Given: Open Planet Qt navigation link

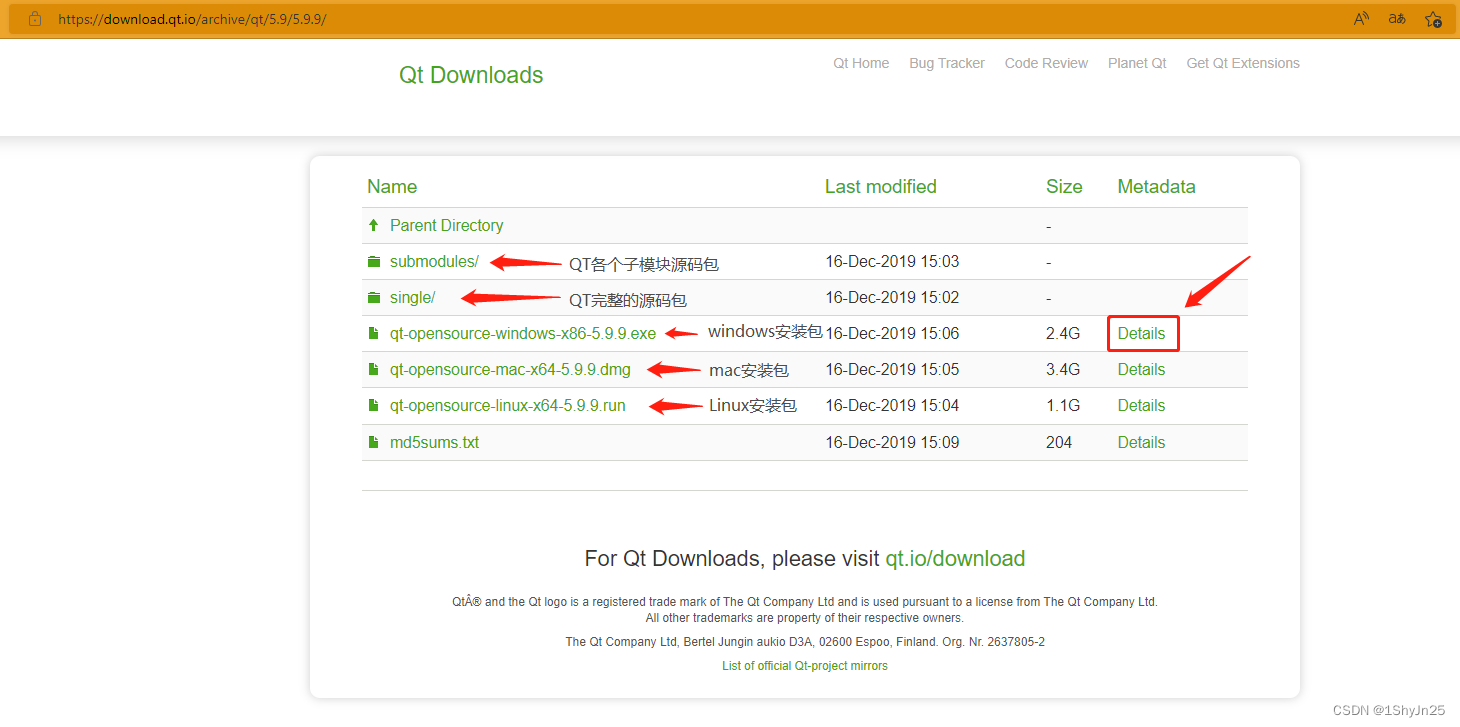Looking at the screenshot, I should coord(1137,63).
